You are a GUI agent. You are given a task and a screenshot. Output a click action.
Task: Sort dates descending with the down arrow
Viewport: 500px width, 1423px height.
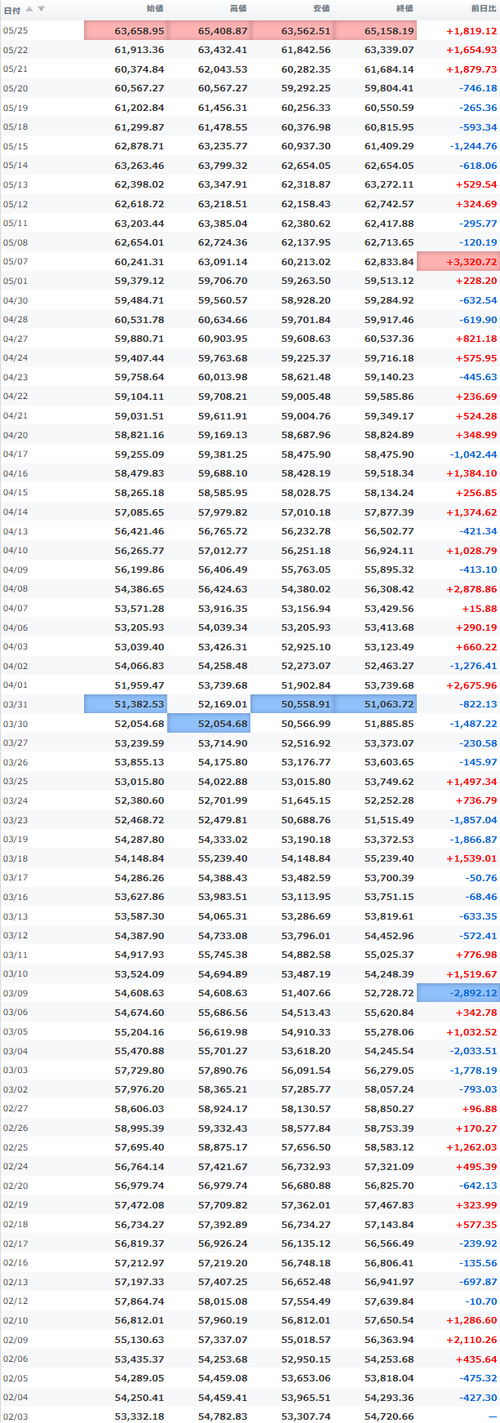[x=40, y=9]
